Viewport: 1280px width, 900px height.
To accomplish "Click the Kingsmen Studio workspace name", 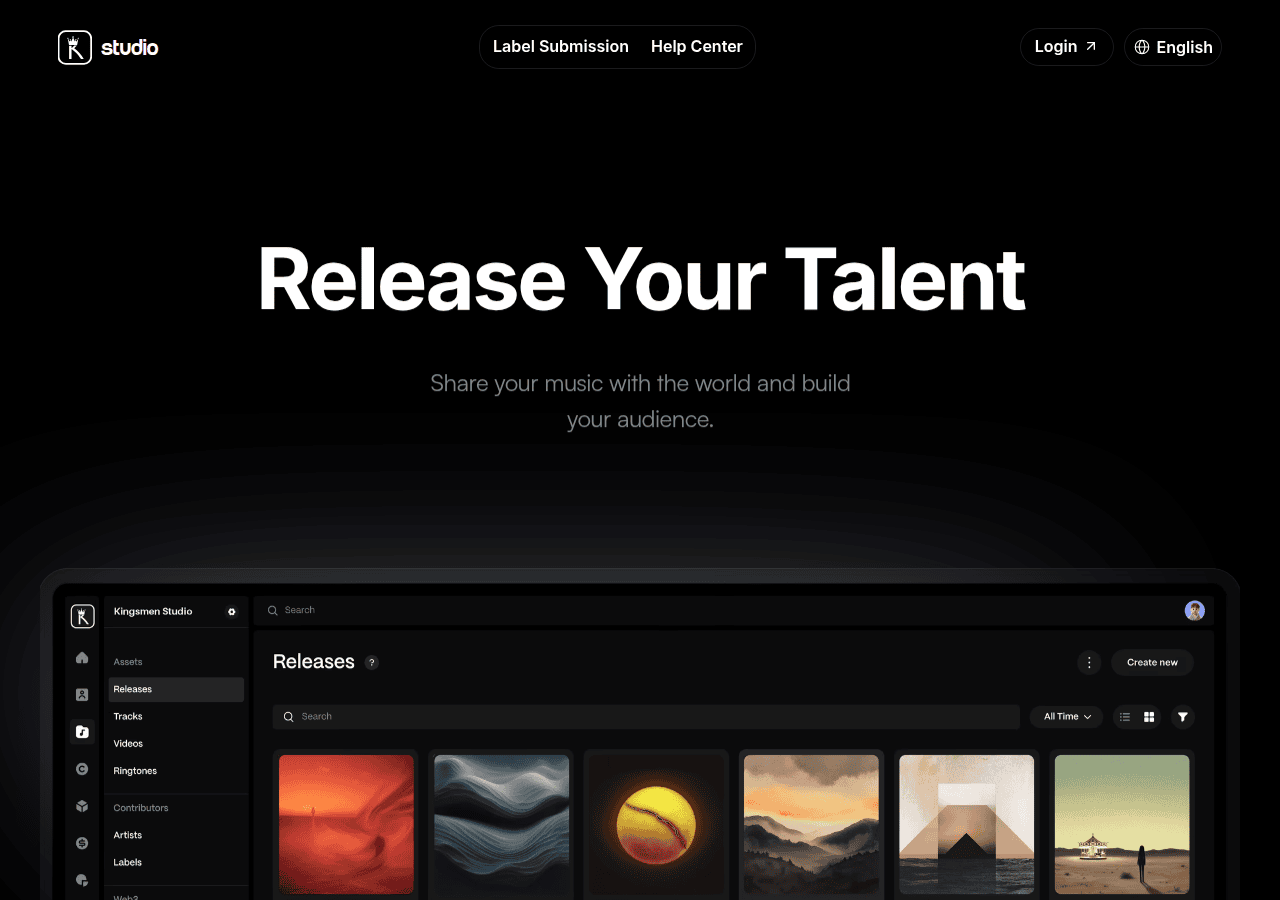I will pos(153,611).
